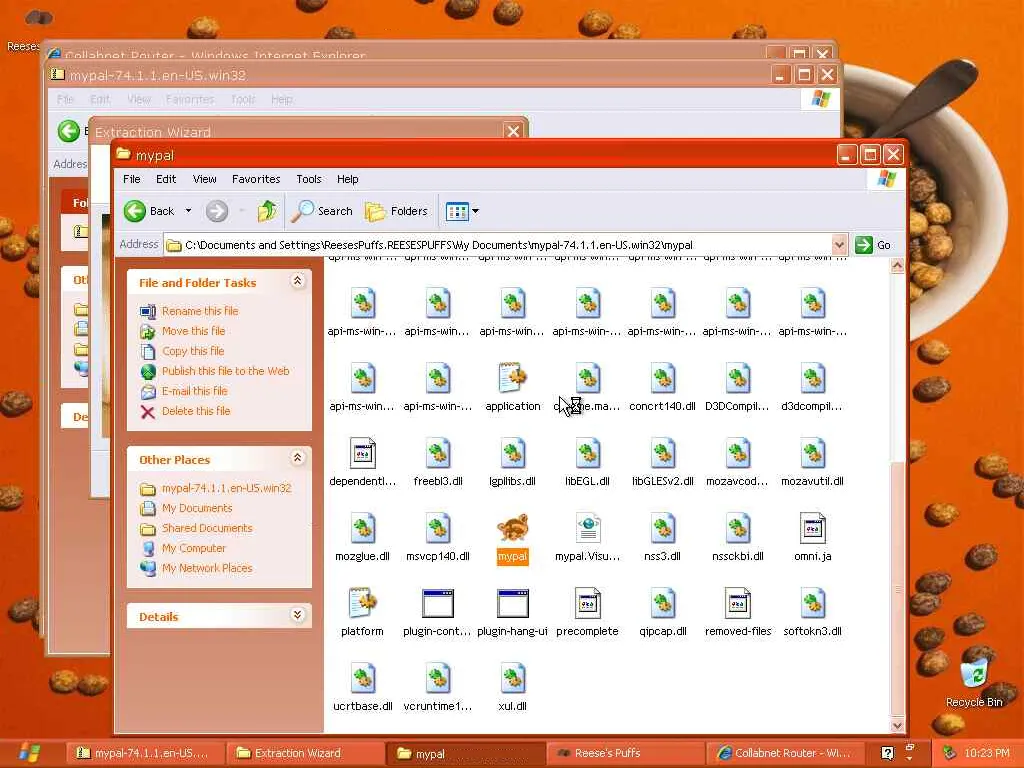Open the Views dropdown arrow
Image resolution: width=1024 pixels, height=768 pixels.
(475, 211)
